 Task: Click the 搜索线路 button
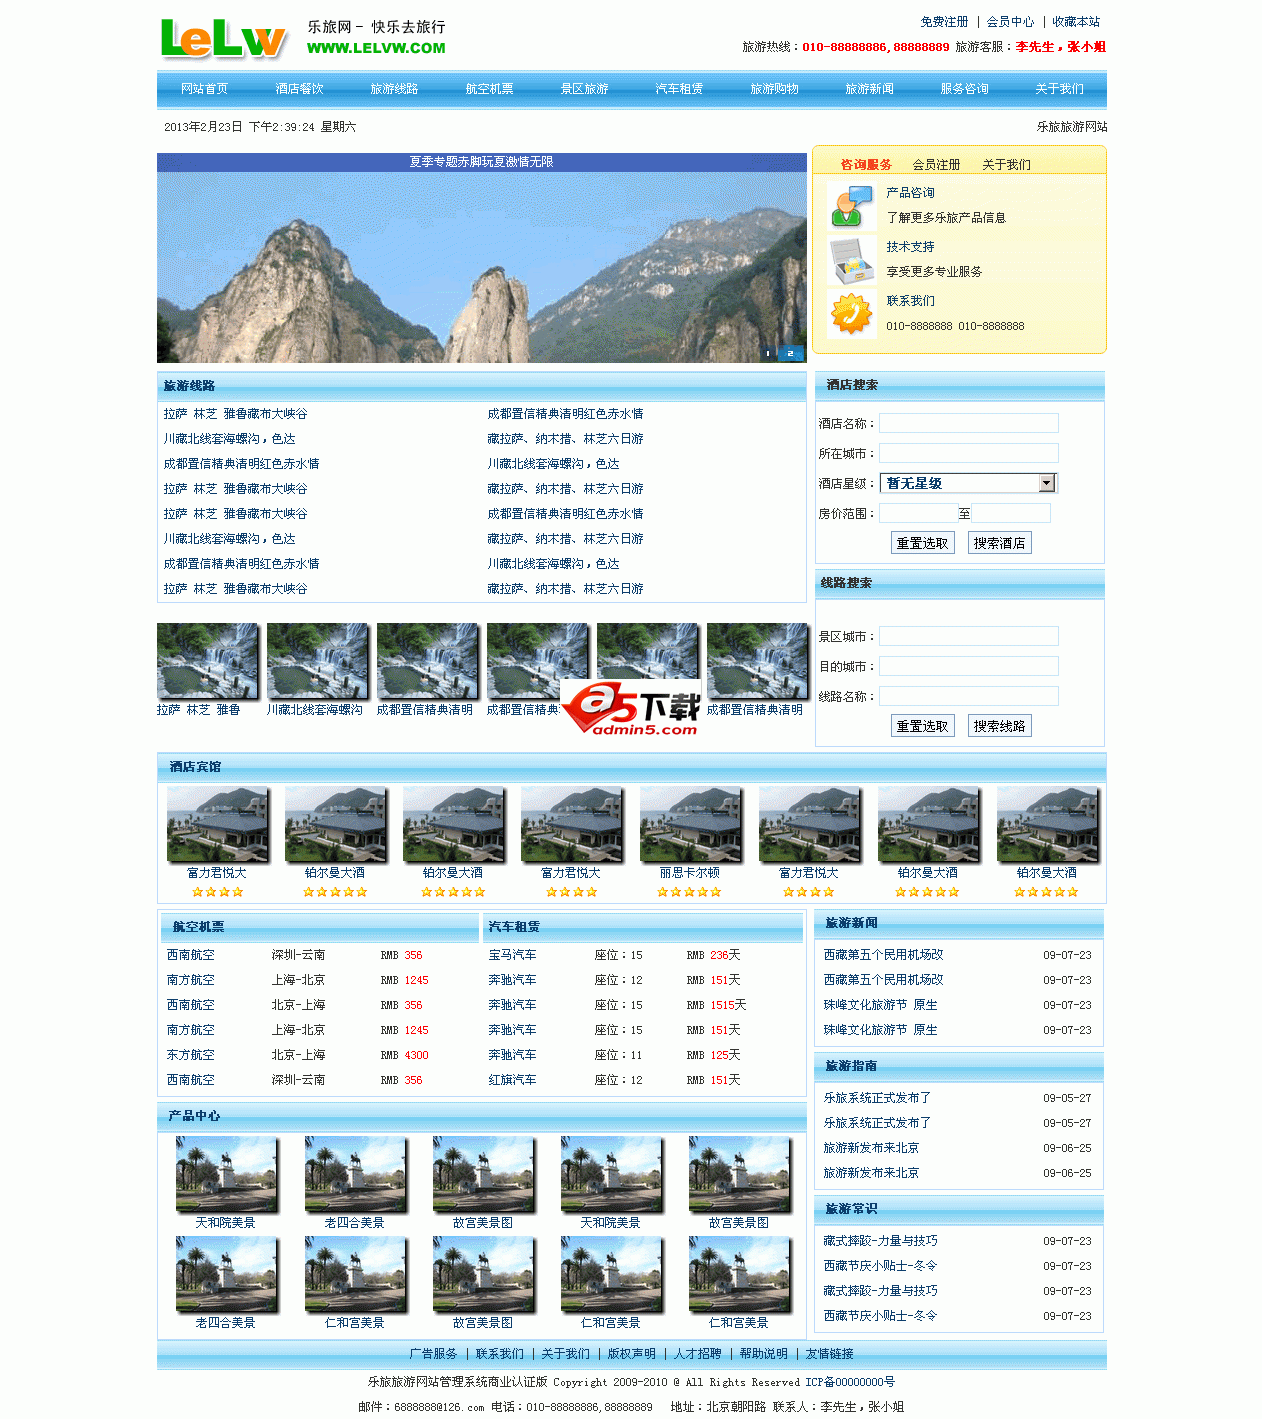999,725
